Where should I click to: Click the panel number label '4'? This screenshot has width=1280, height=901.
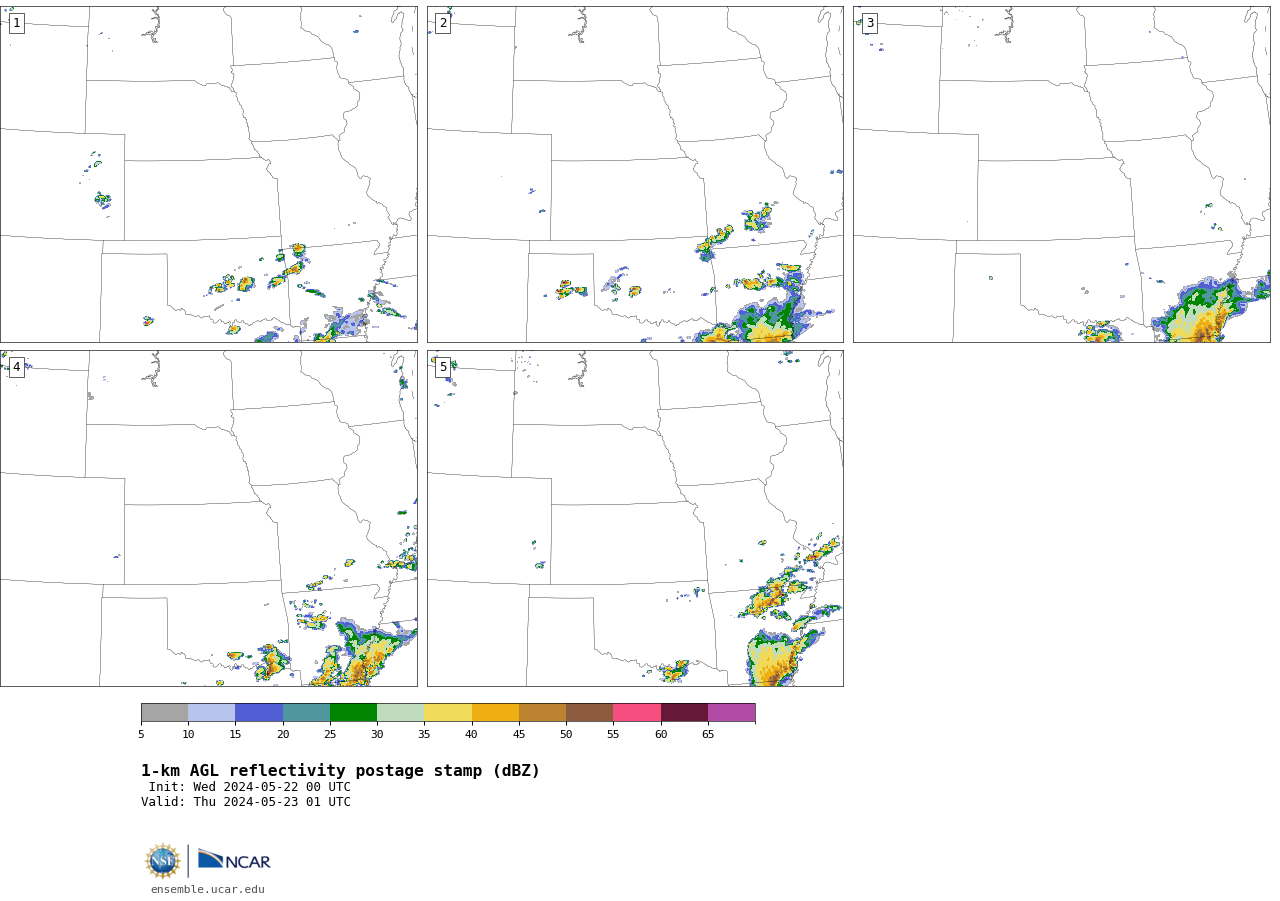tap(16, 367)
